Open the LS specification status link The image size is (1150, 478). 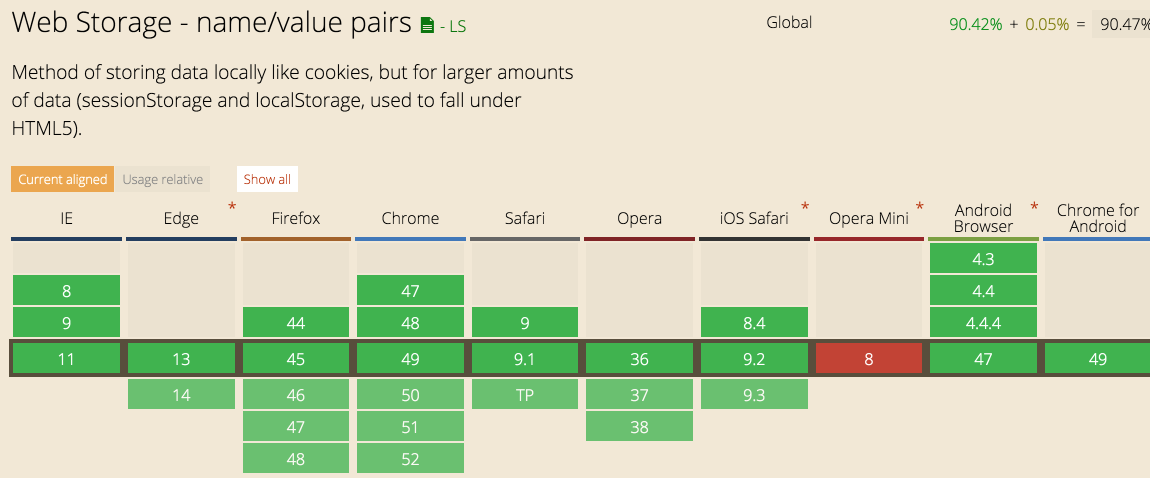(x=453, y=26)
